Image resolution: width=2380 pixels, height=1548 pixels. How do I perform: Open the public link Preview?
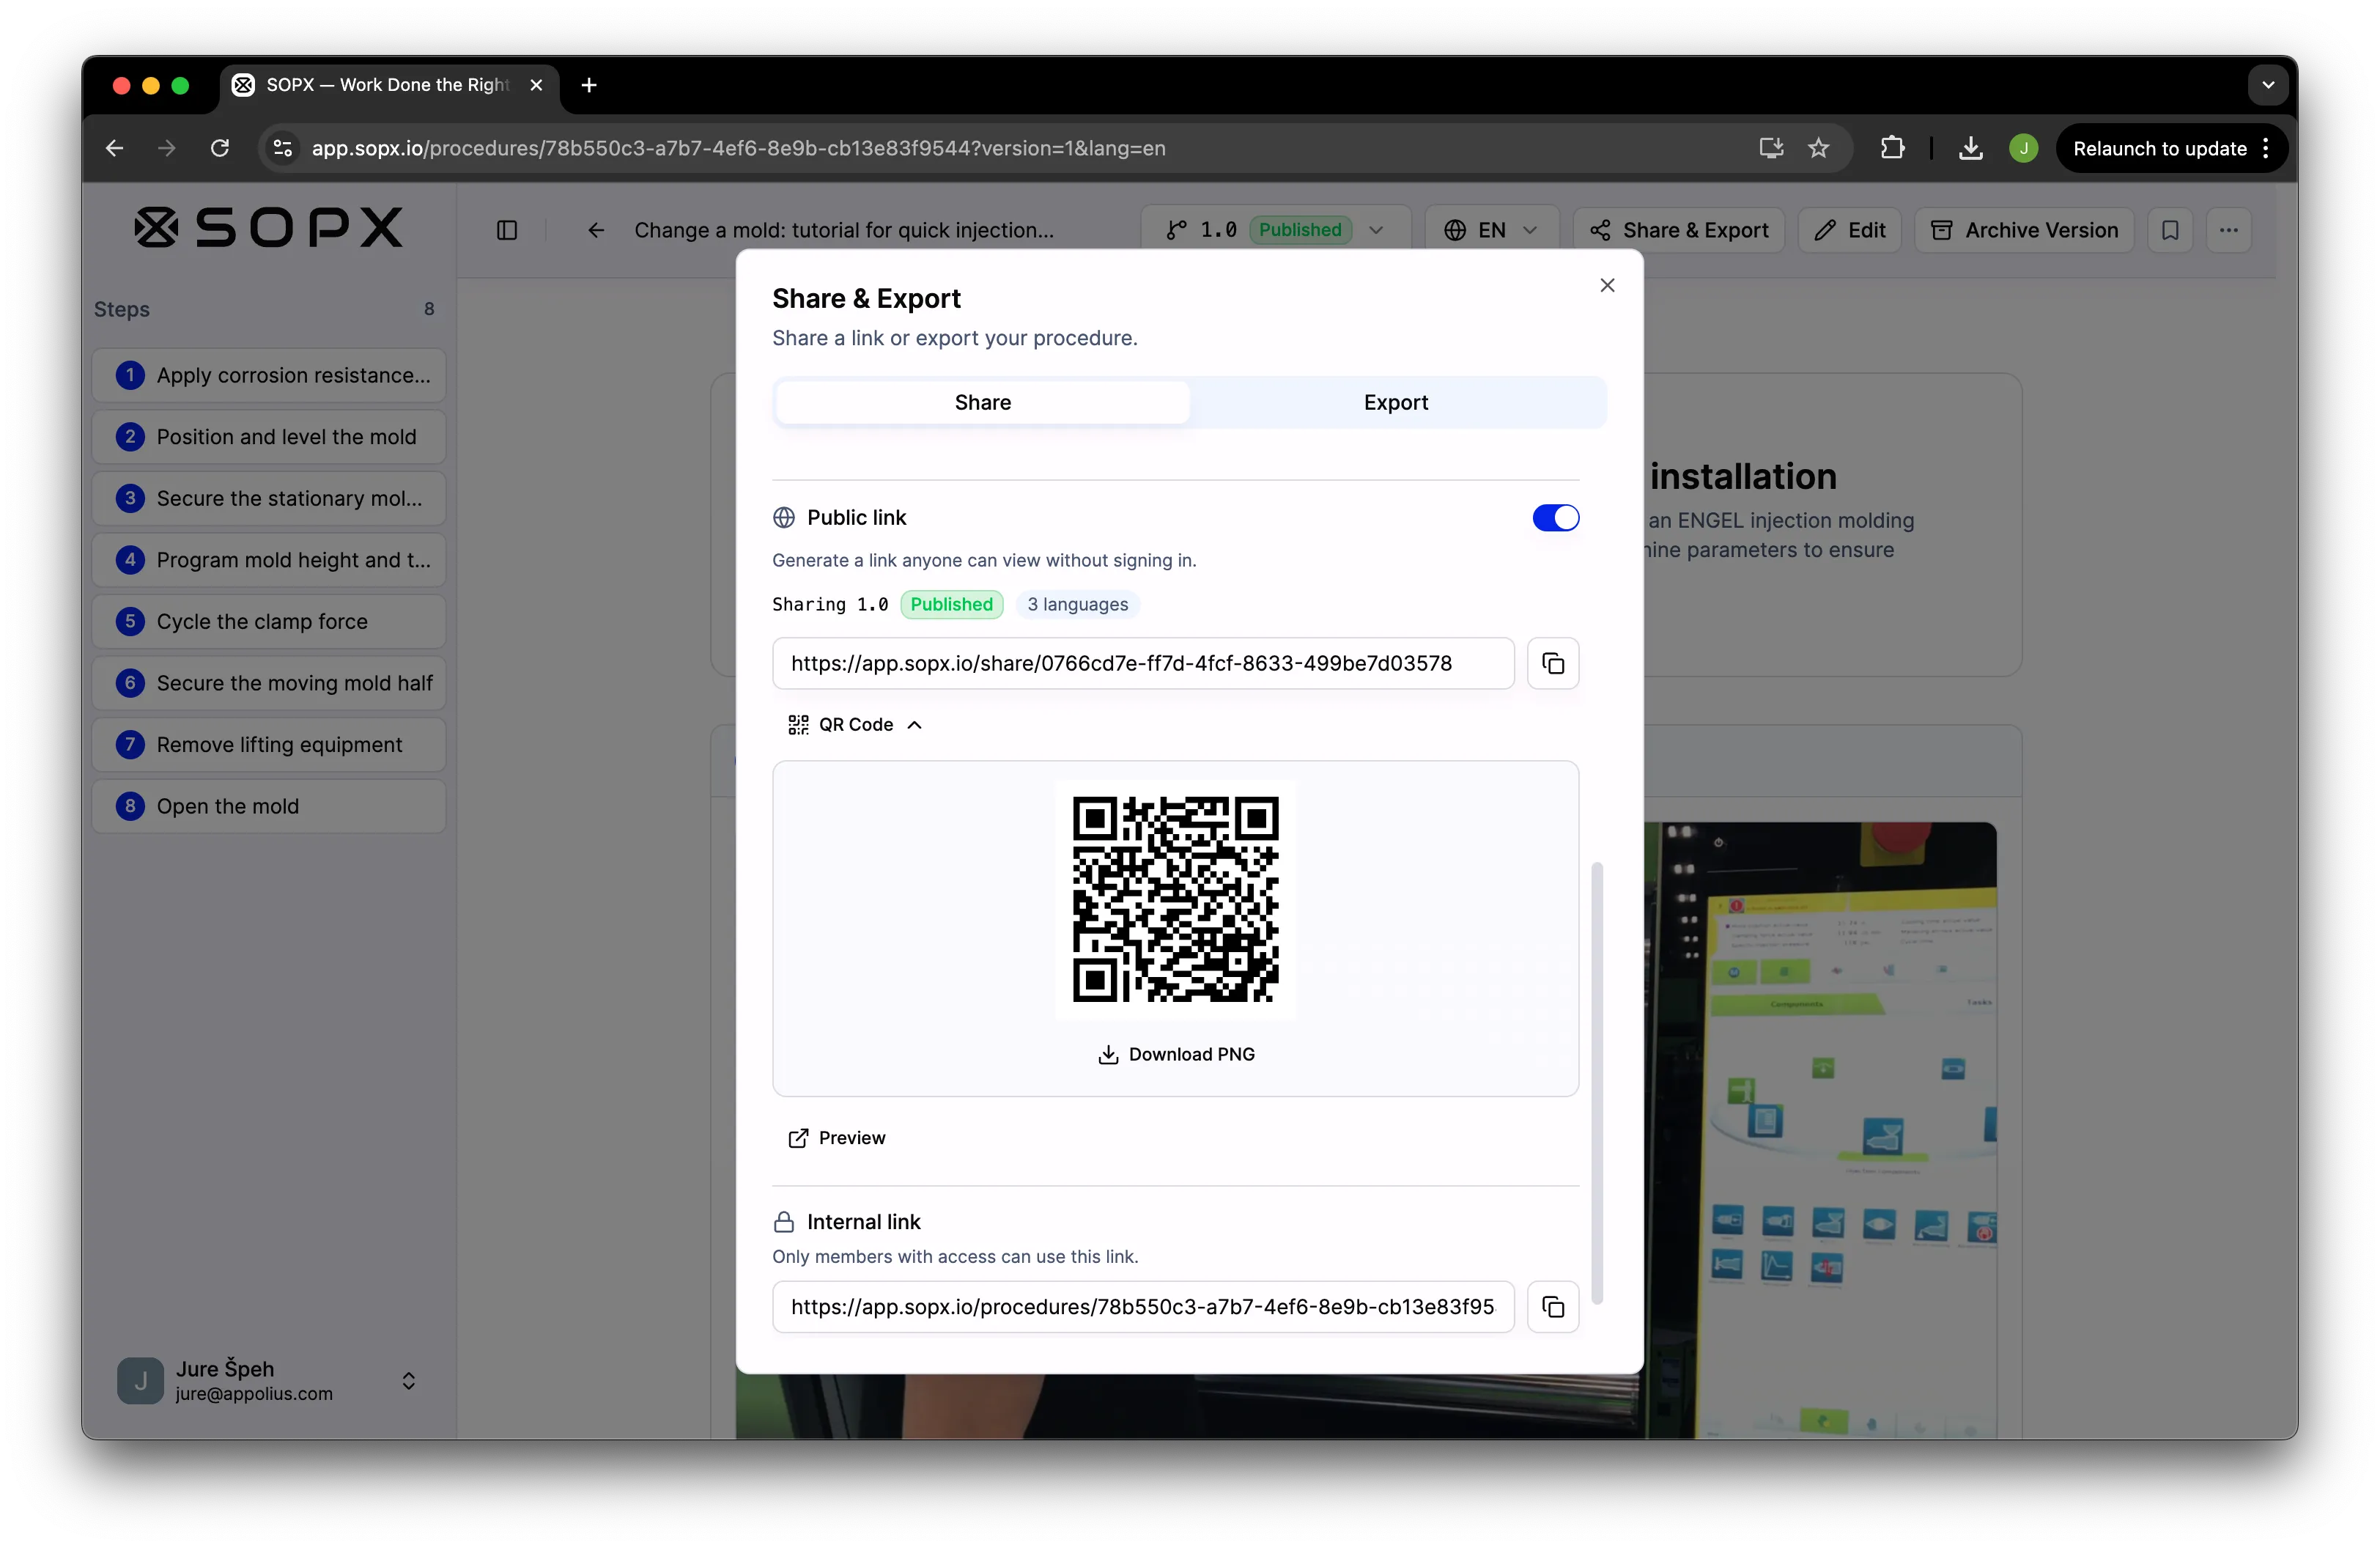(838, 1138)
